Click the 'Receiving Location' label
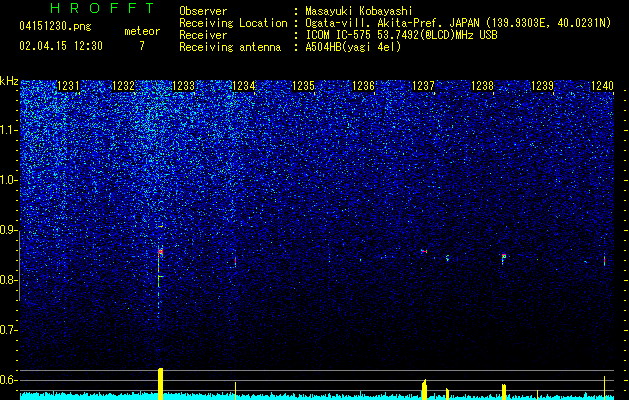The height and width of the screenshot is (400, 629). pyautogui.click(x=233, y=23)
